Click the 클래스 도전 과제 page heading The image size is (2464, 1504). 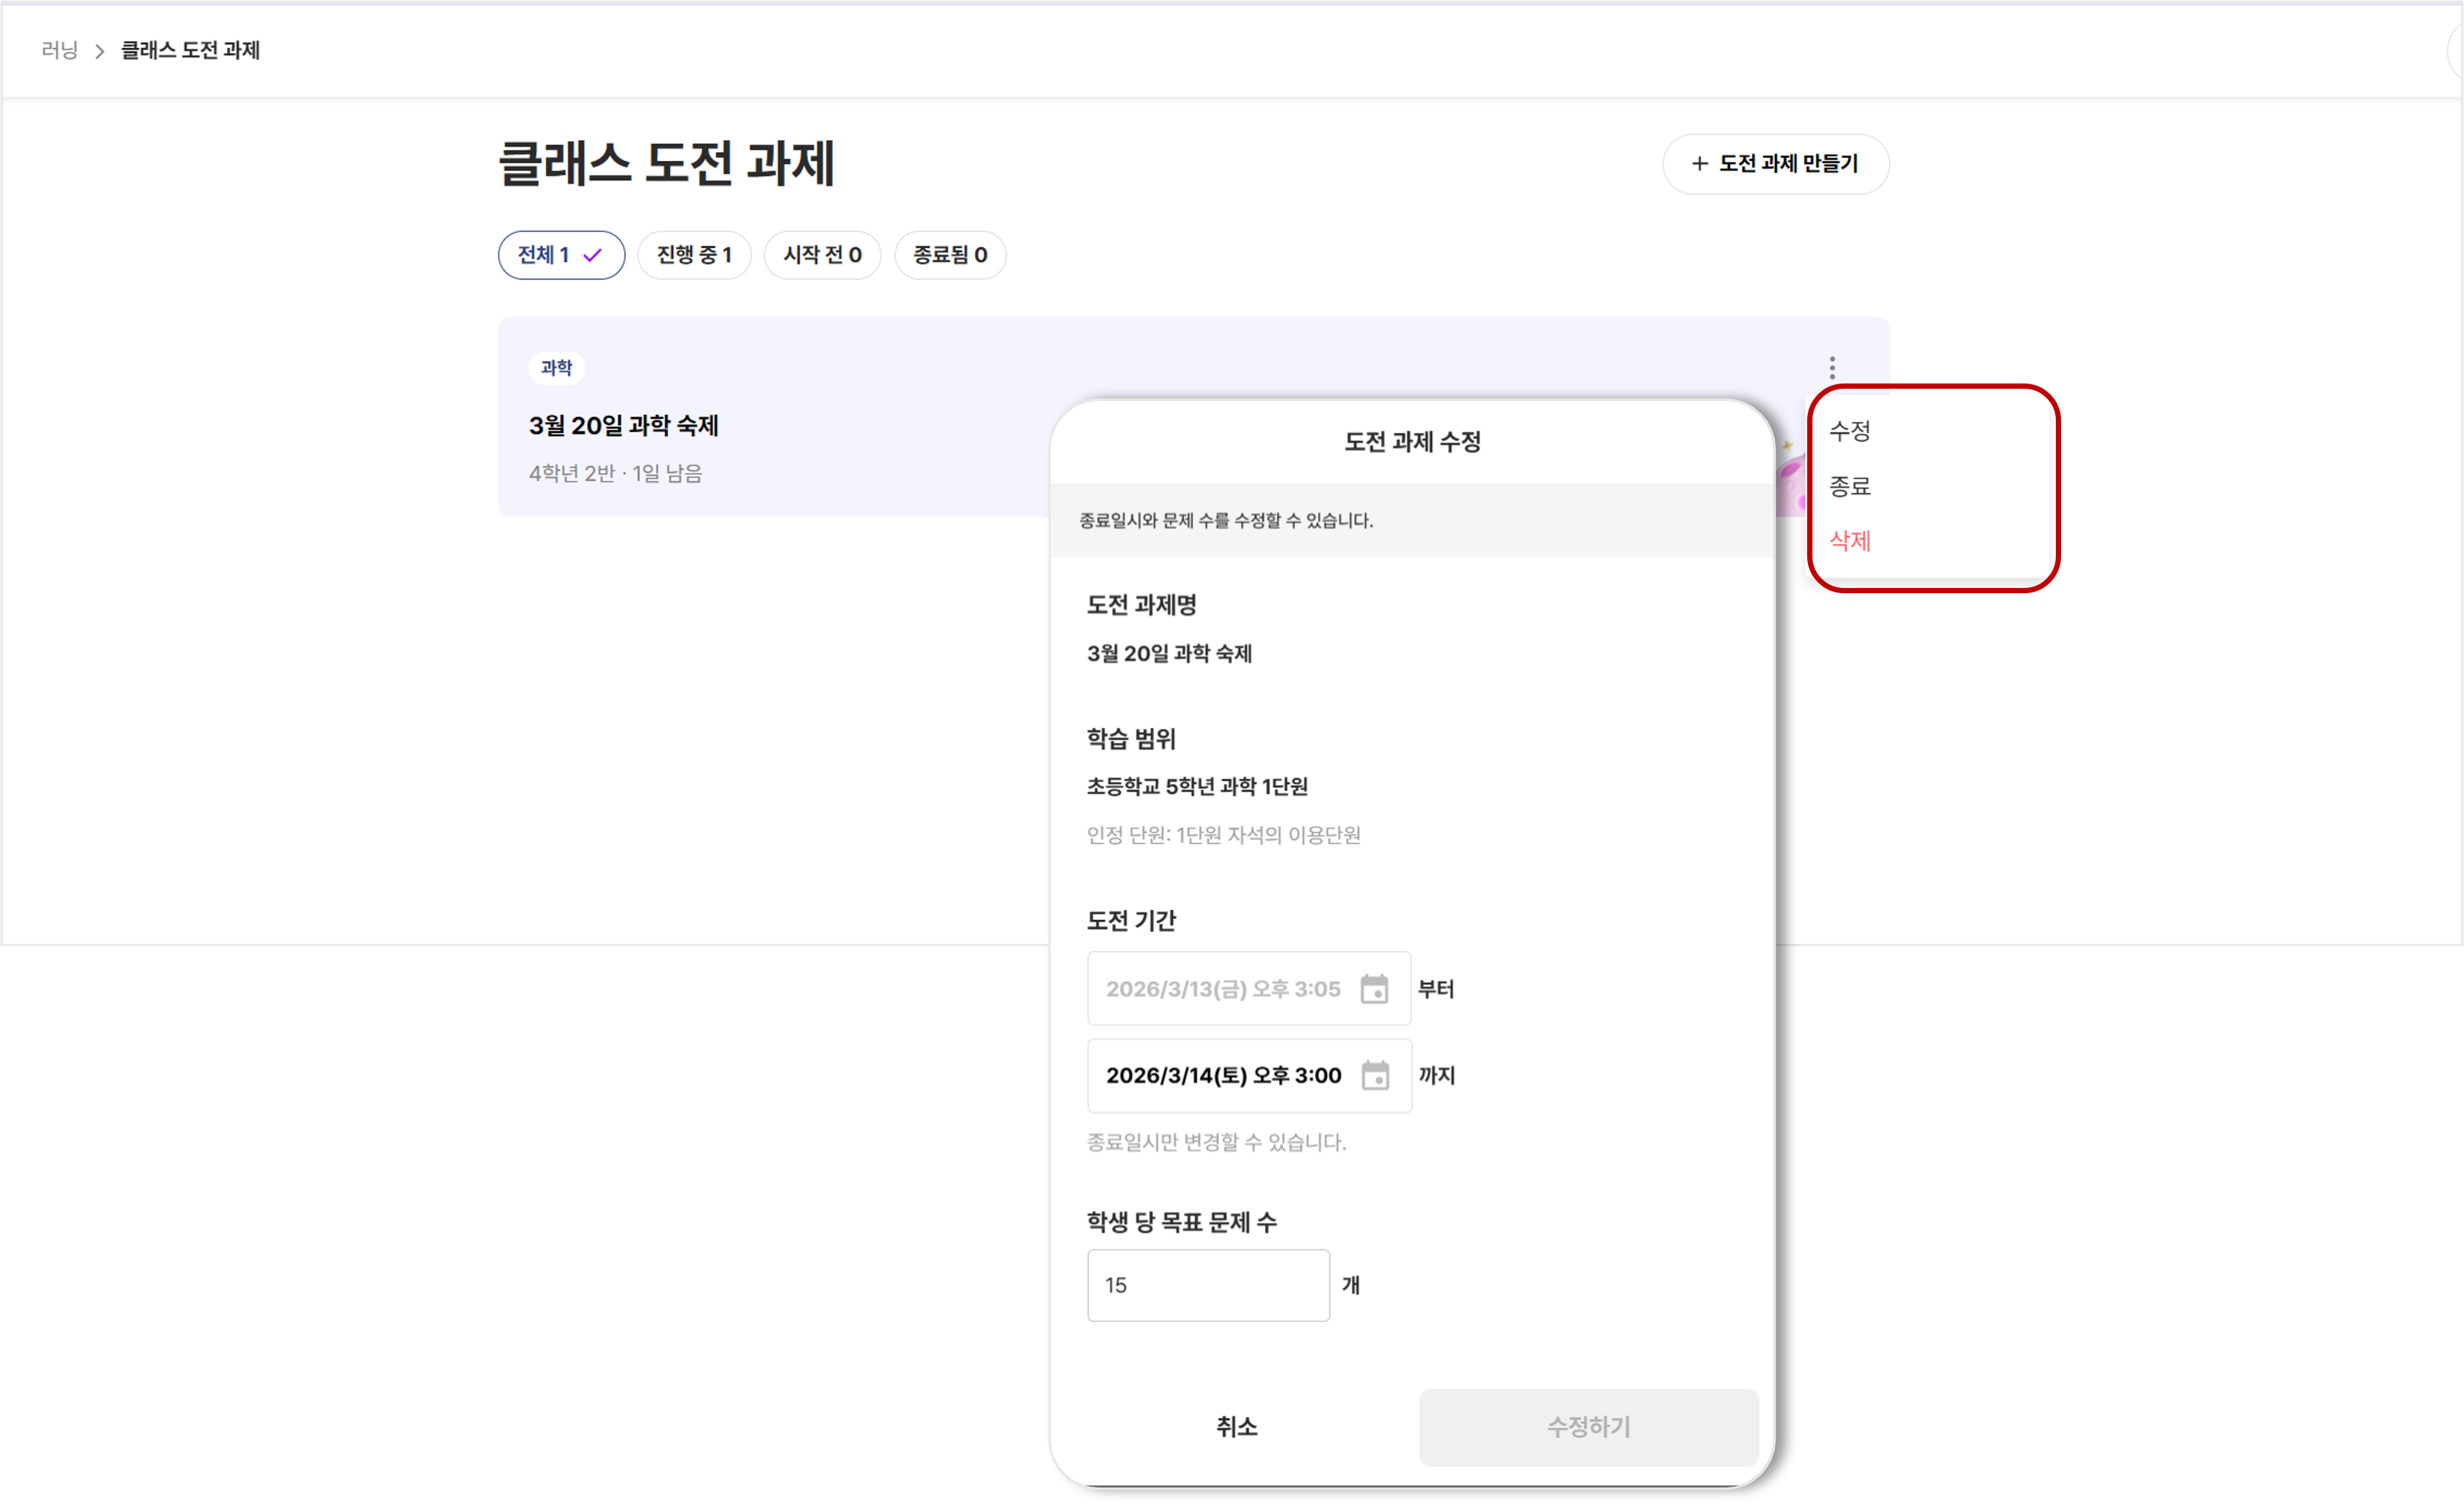(666, 163)
